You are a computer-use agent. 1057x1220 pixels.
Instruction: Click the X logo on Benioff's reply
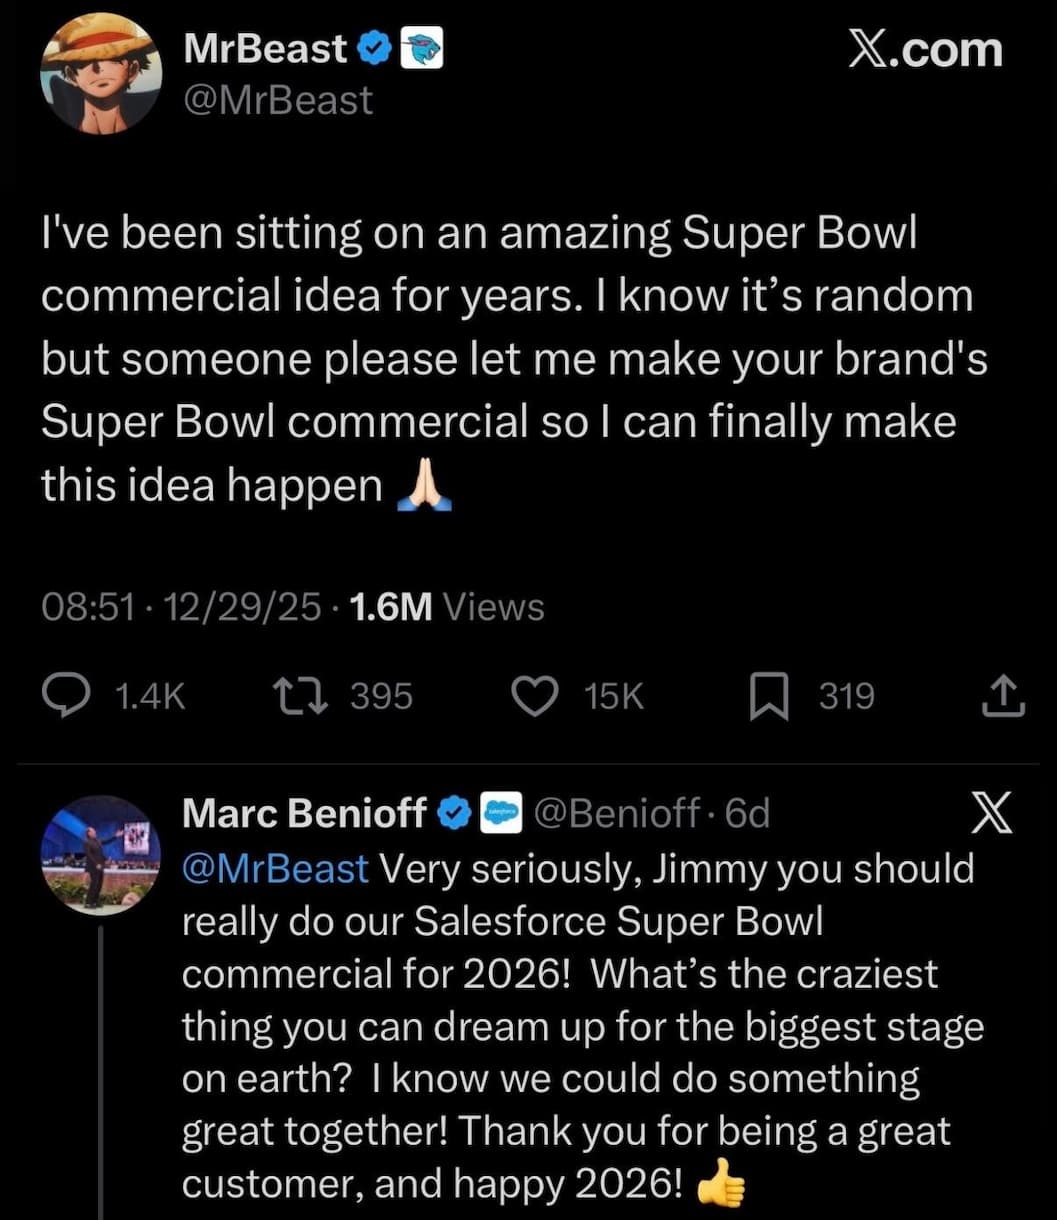992,813
